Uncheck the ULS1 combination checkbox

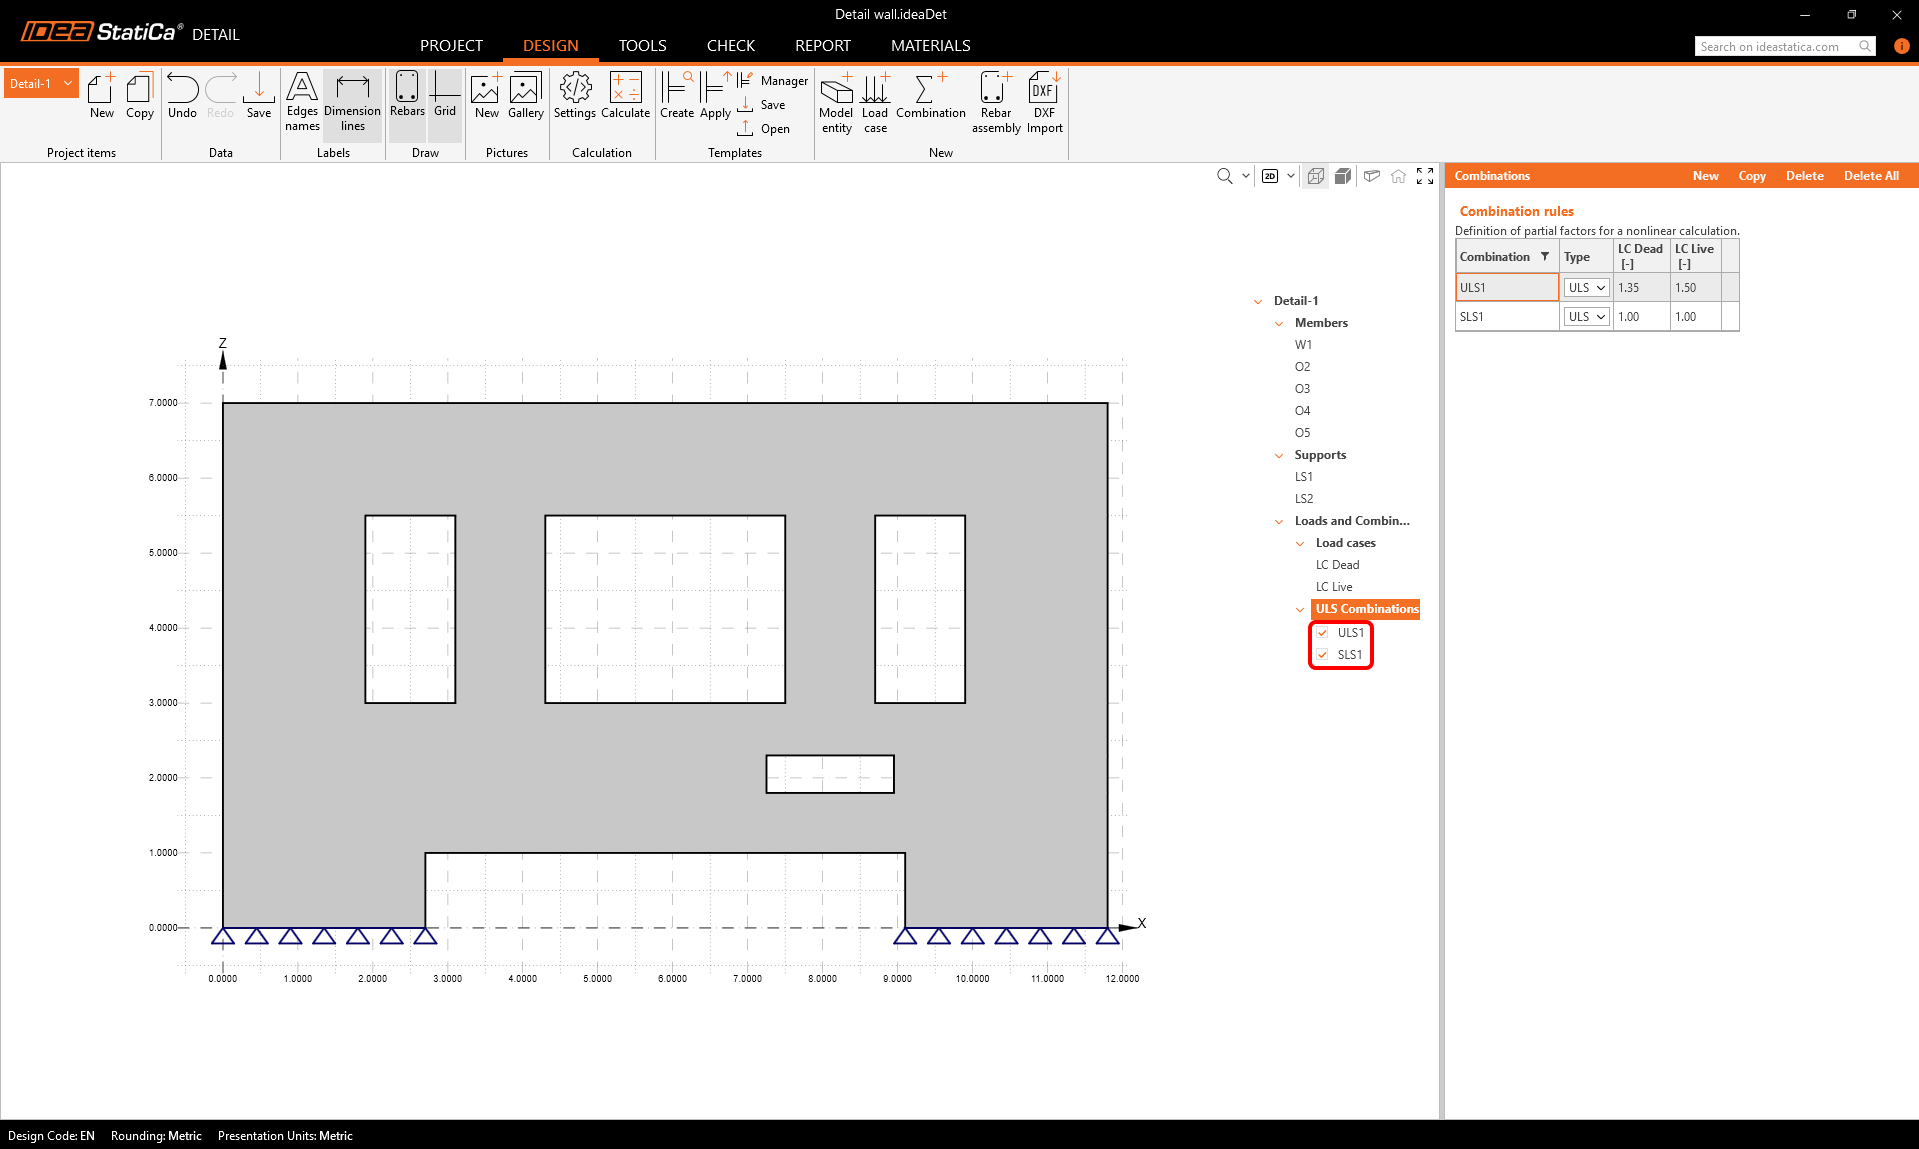tap(1323, 633)
